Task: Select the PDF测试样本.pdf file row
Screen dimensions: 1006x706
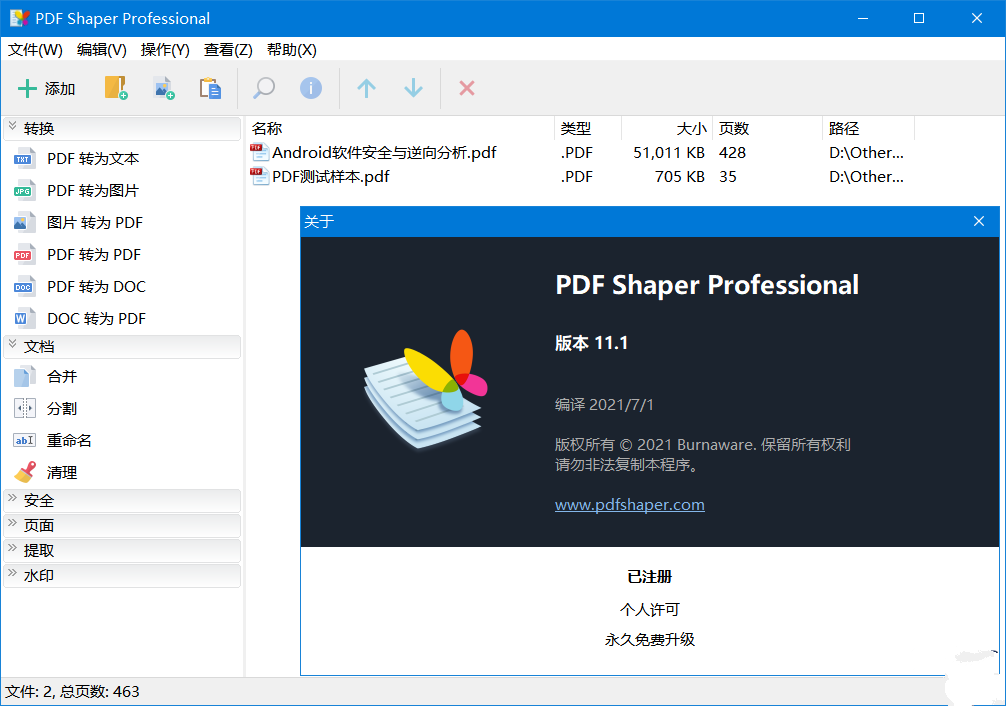Action: tap(330, 177)
